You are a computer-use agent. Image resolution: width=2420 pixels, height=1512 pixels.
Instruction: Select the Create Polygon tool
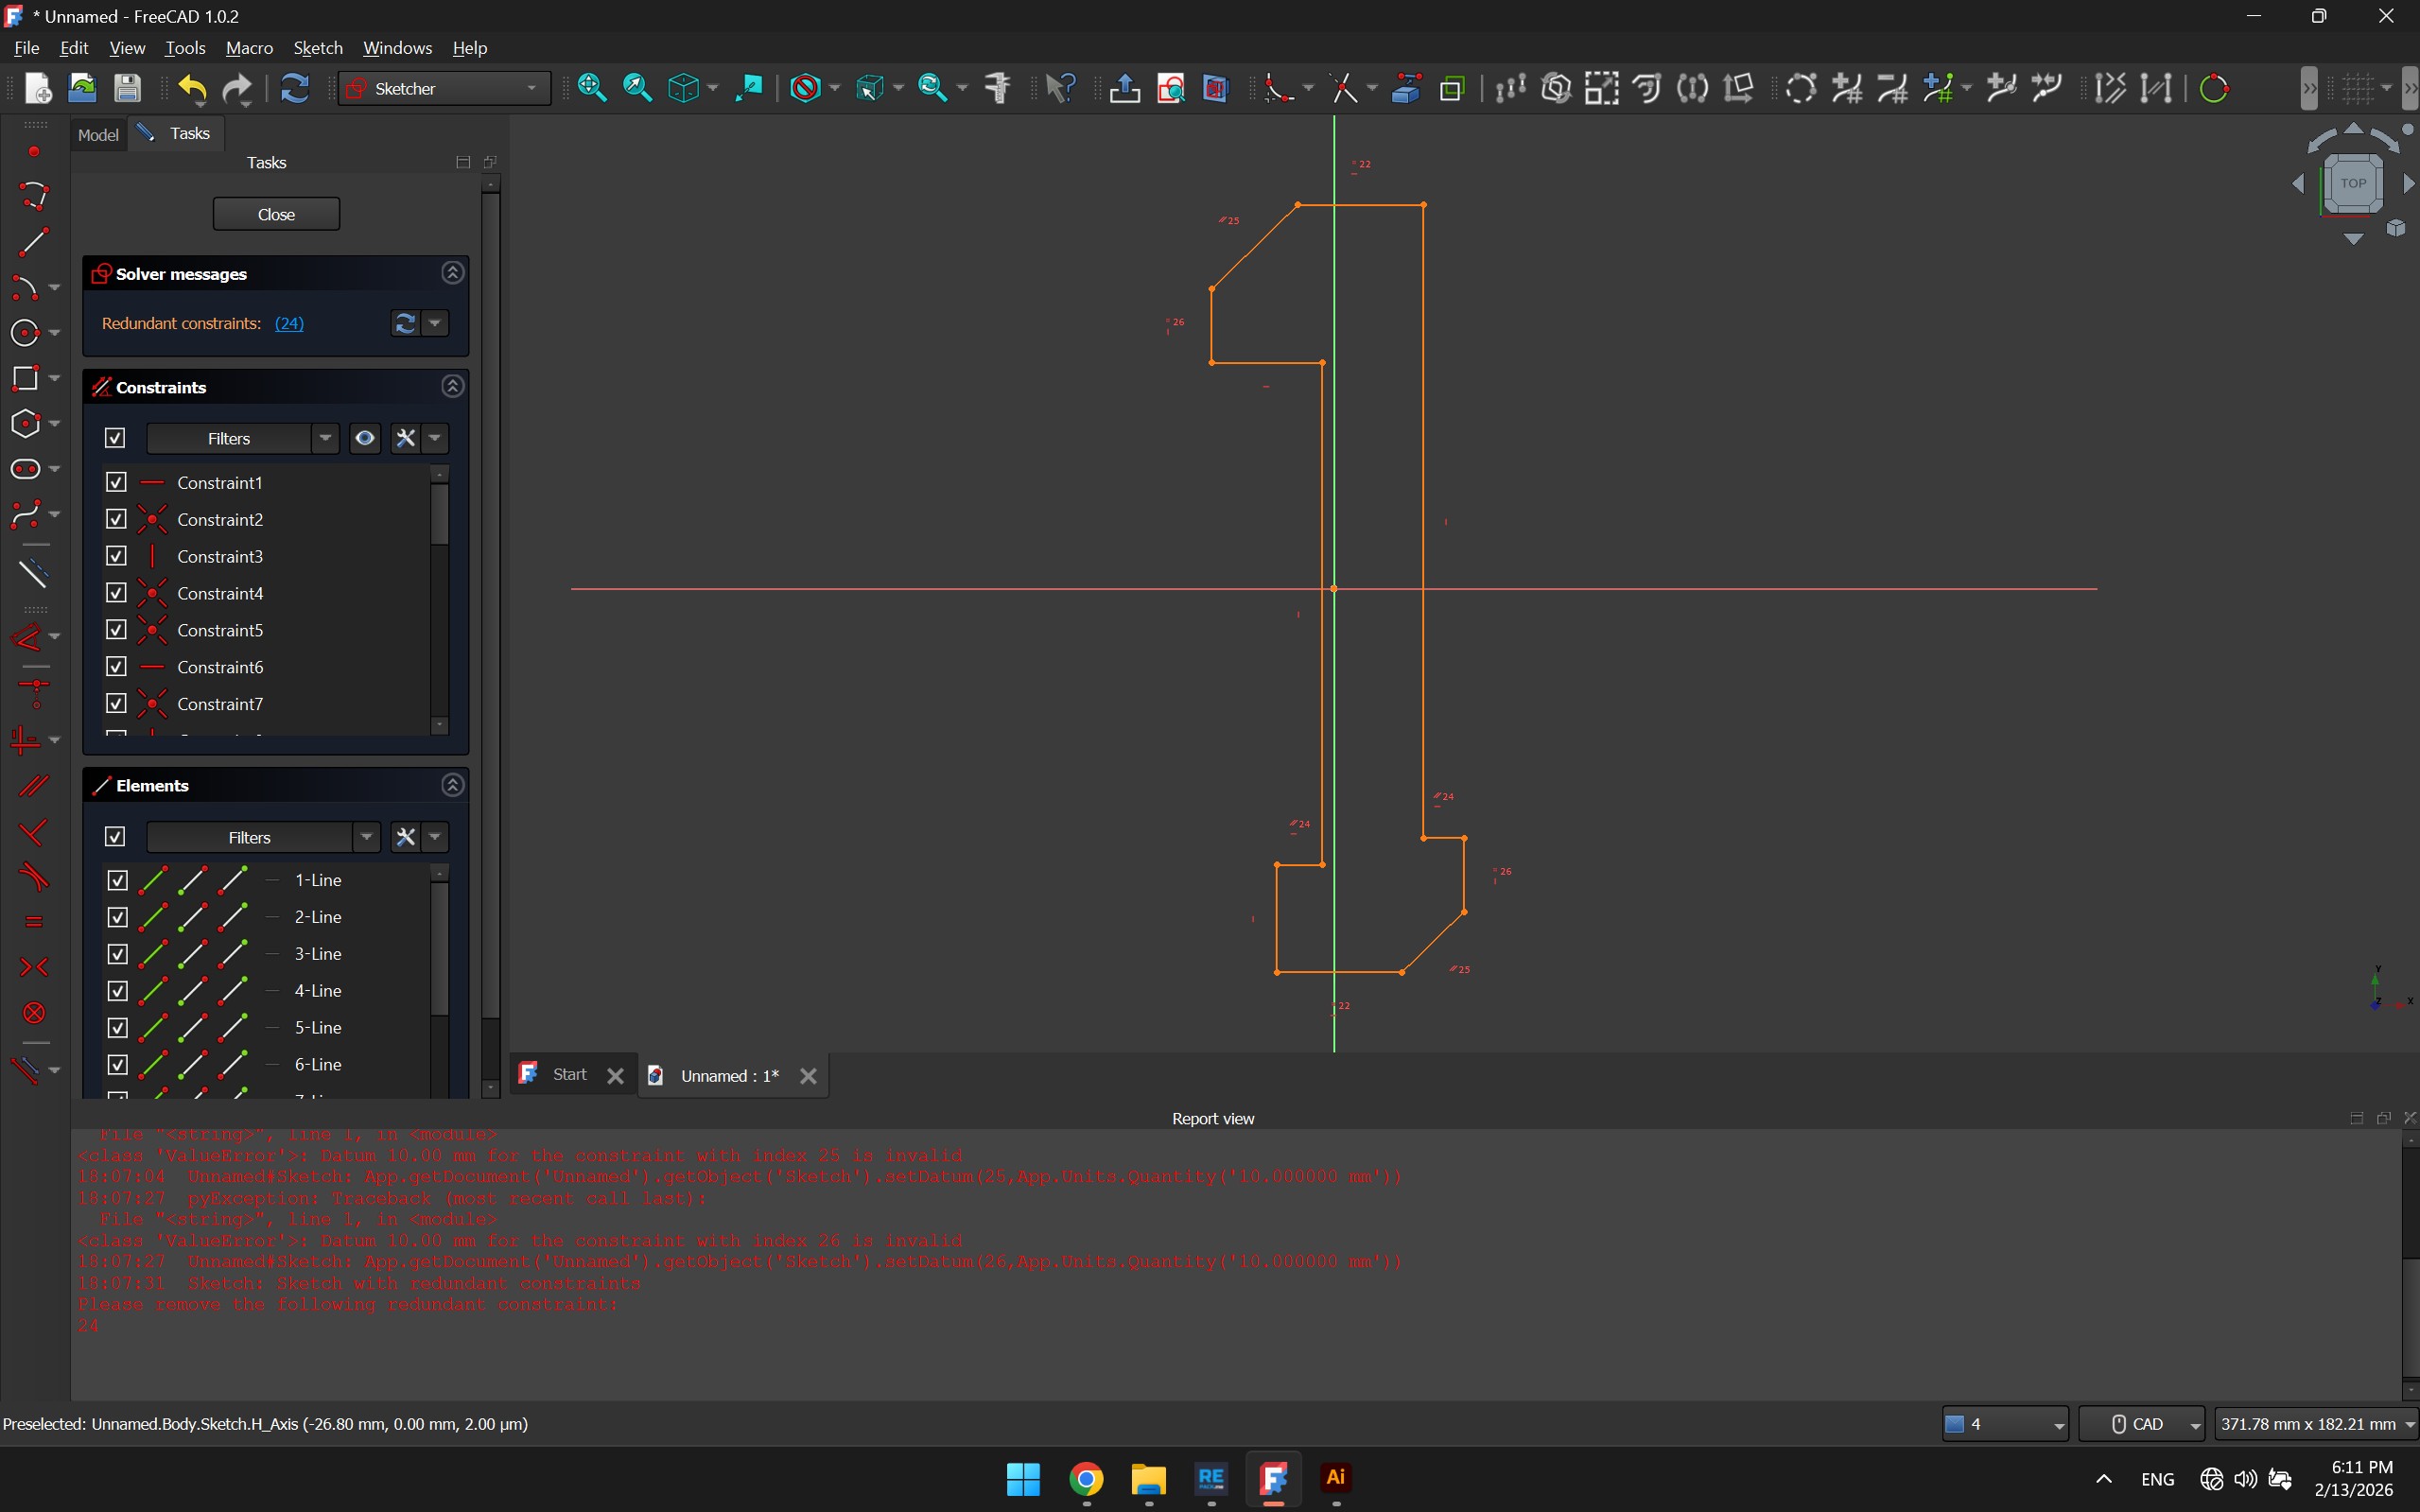[x=25, y=424]
